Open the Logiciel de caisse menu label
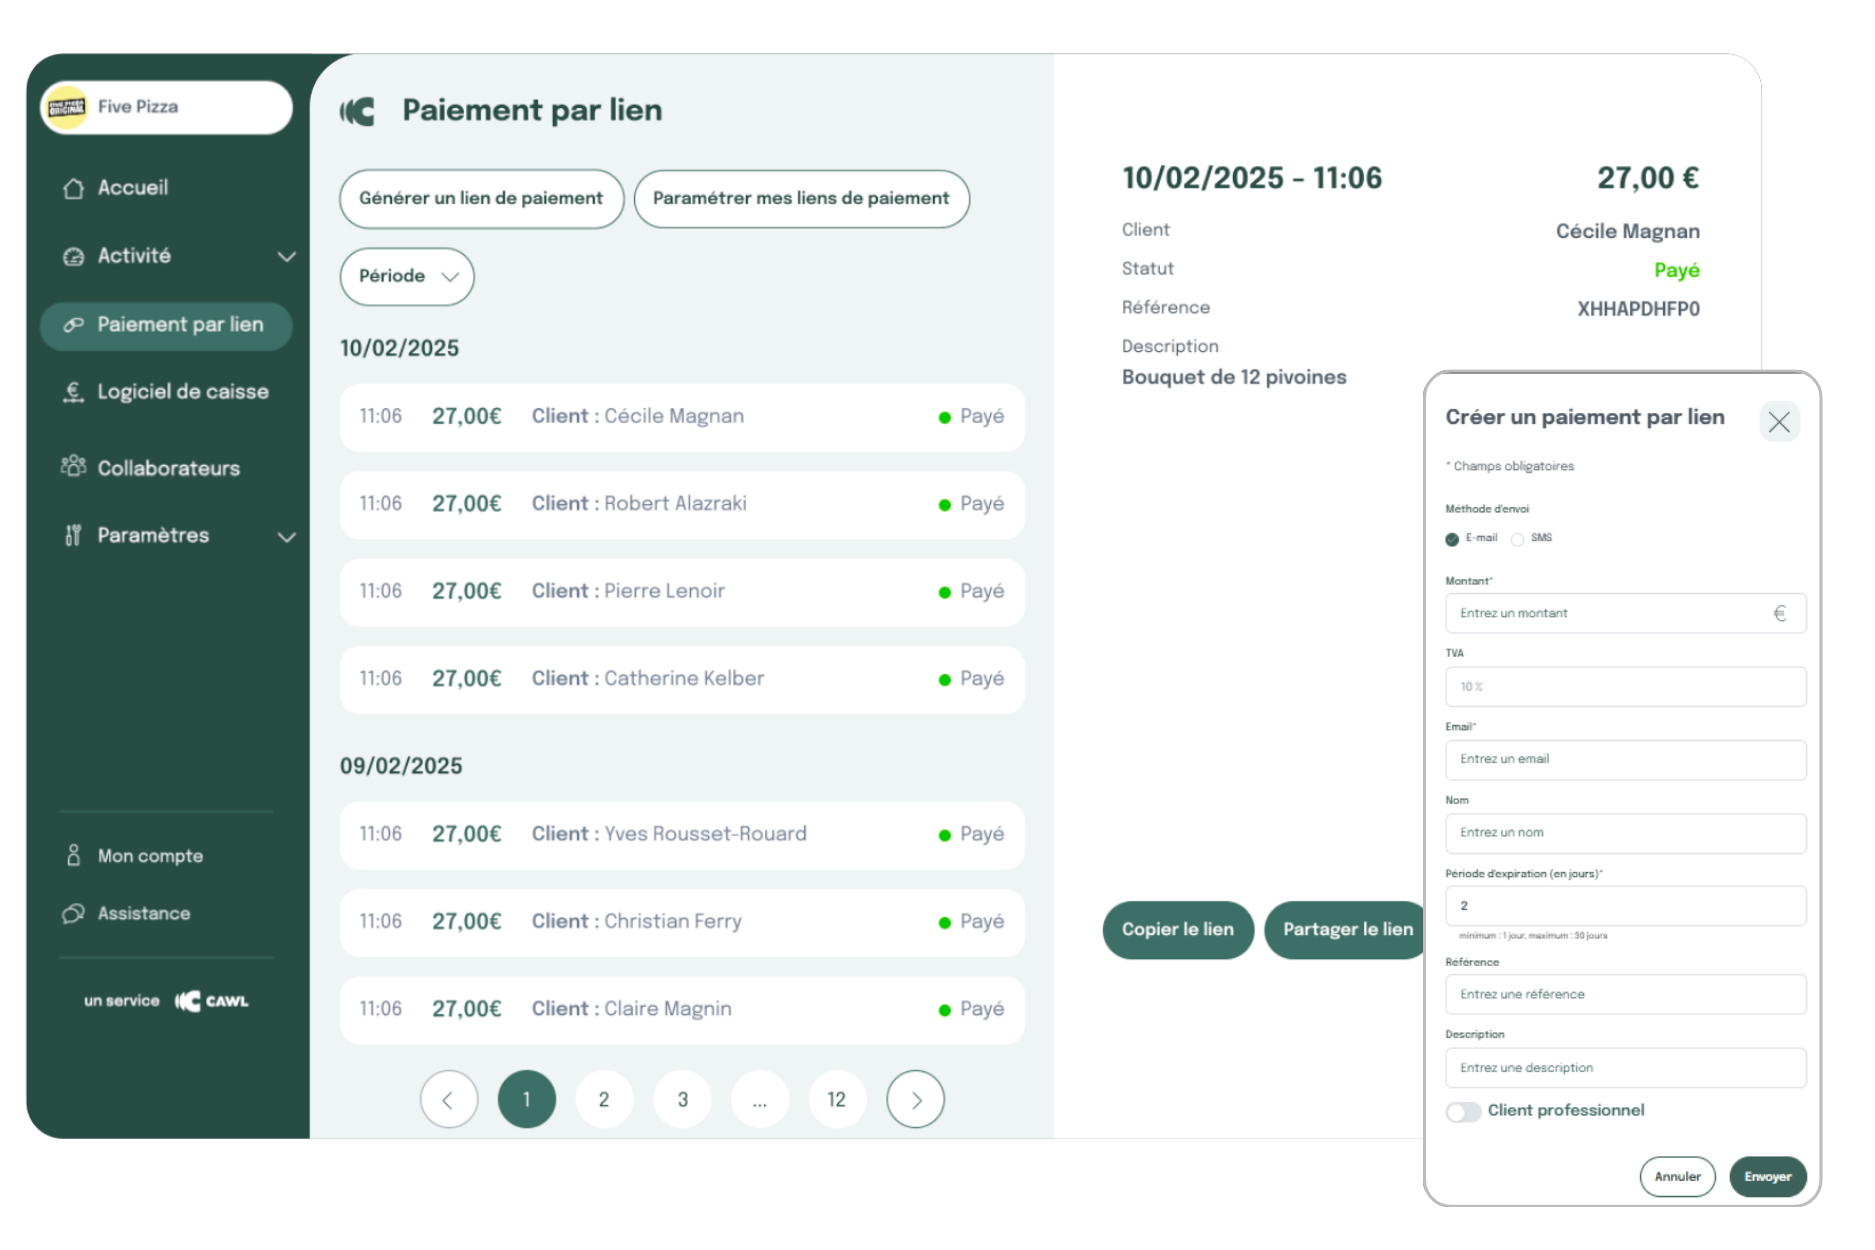The image size is (1875, 1250). pyautogui.click(x=183, y=392)
